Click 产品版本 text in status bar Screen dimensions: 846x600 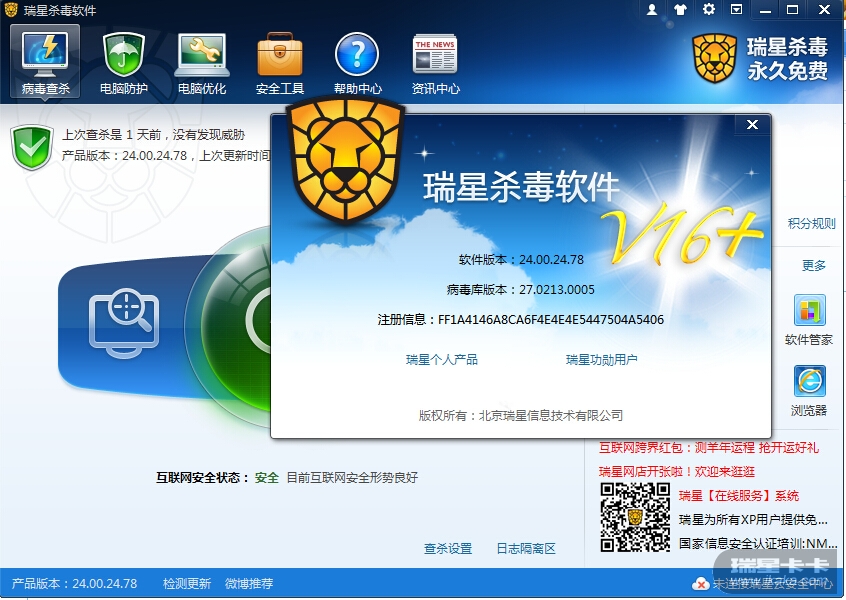(x=74, y=584)
